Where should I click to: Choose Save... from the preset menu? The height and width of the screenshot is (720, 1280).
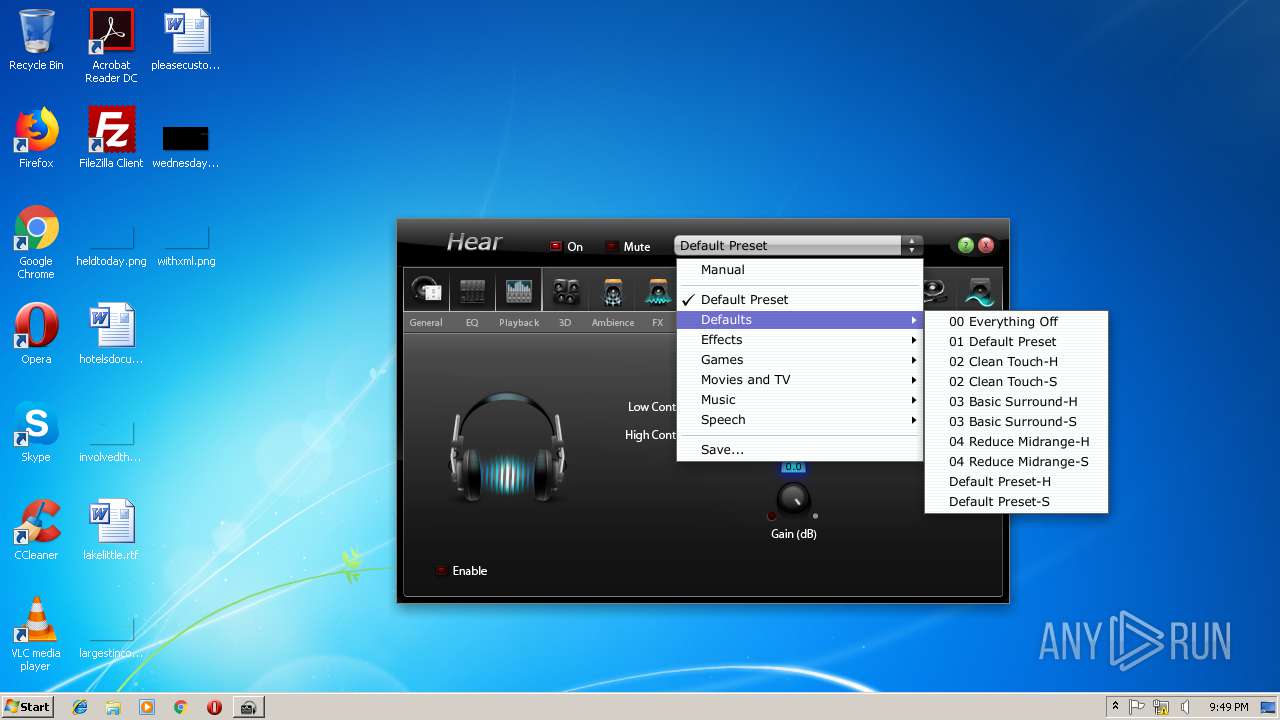[x=799, y=450]
